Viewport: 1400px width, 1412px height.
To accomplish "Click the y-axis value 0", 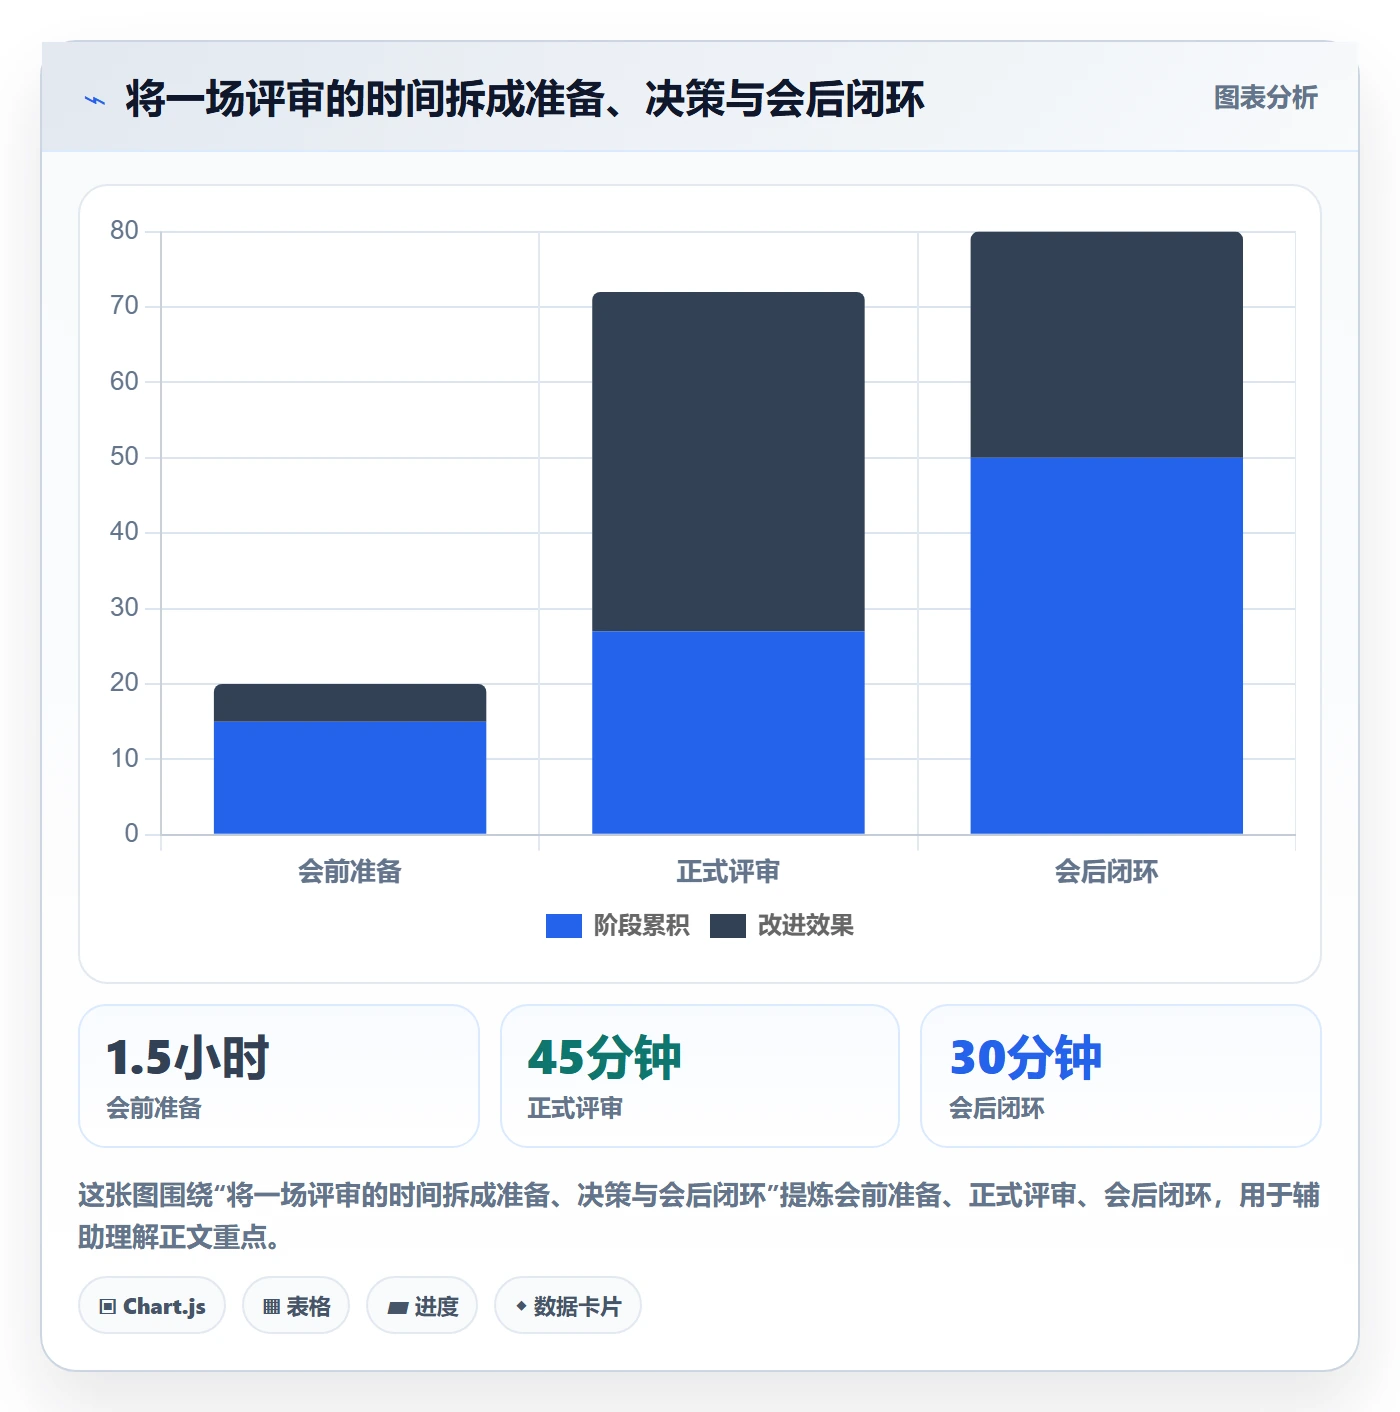I will click(x=131, y=834).
